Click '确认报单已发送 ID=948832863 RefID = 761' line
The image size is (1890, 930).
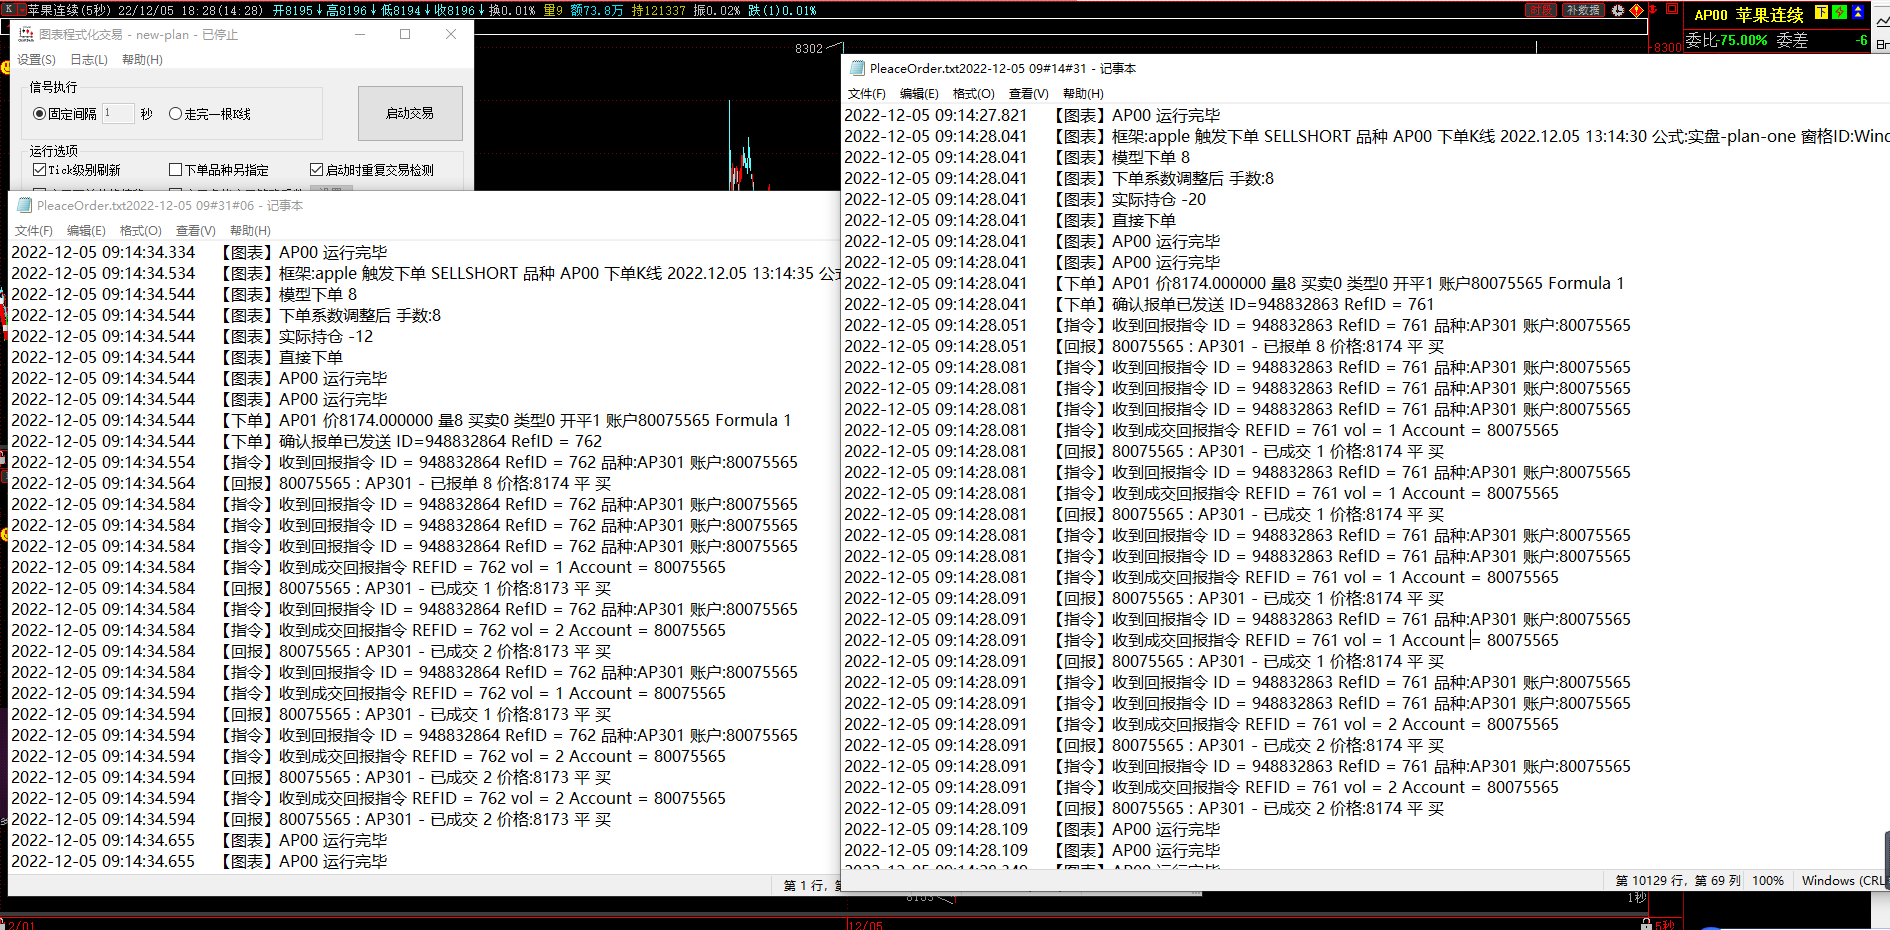click(1273, 304)
